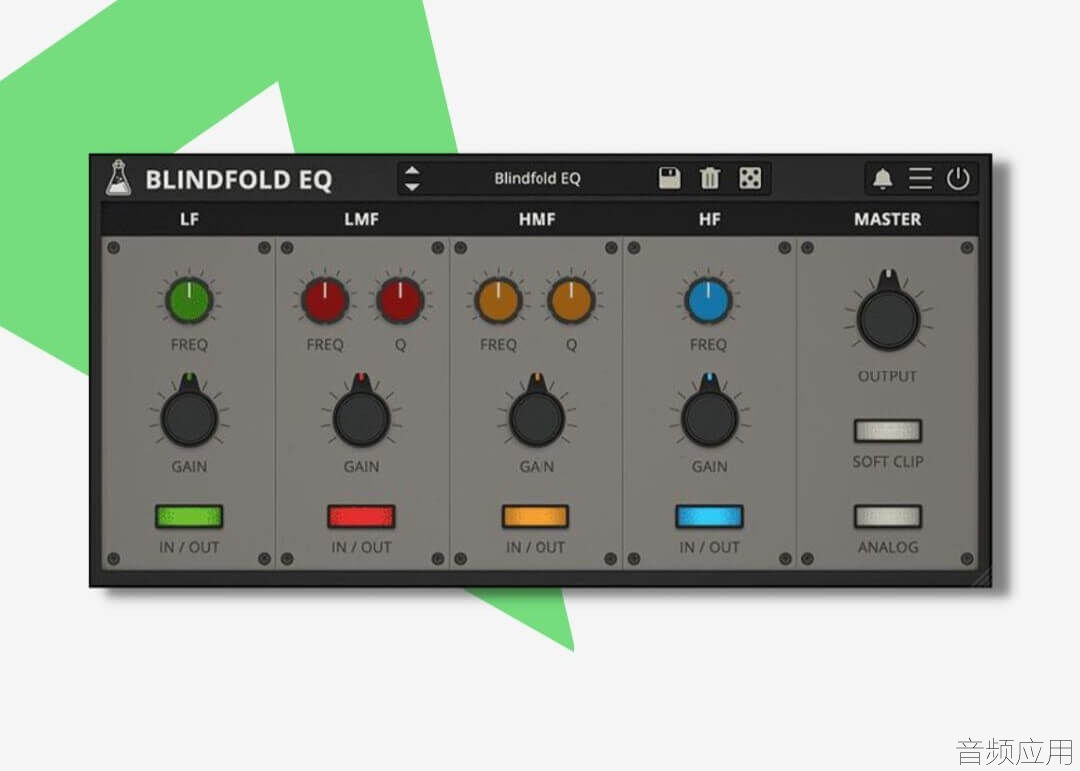Click the orange HMF Q knob
1080x771 pixels.
tap(571, 300)
